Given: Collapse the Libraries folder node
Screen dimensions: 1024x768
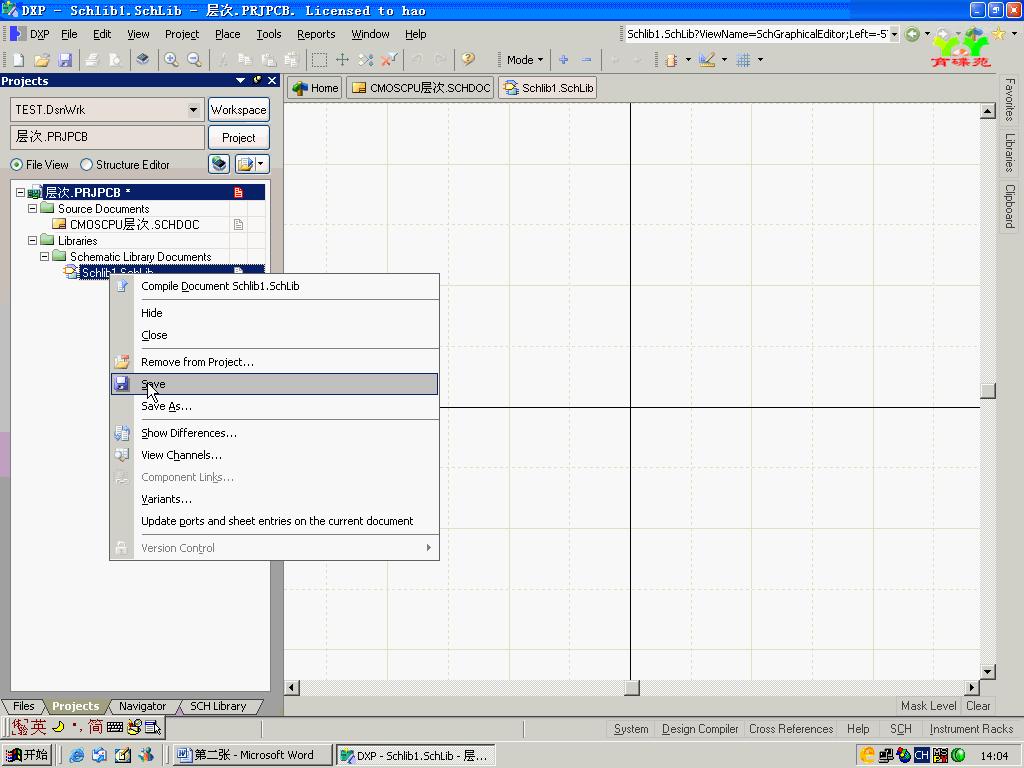Looking at the screenshot, I should [32, 241].
